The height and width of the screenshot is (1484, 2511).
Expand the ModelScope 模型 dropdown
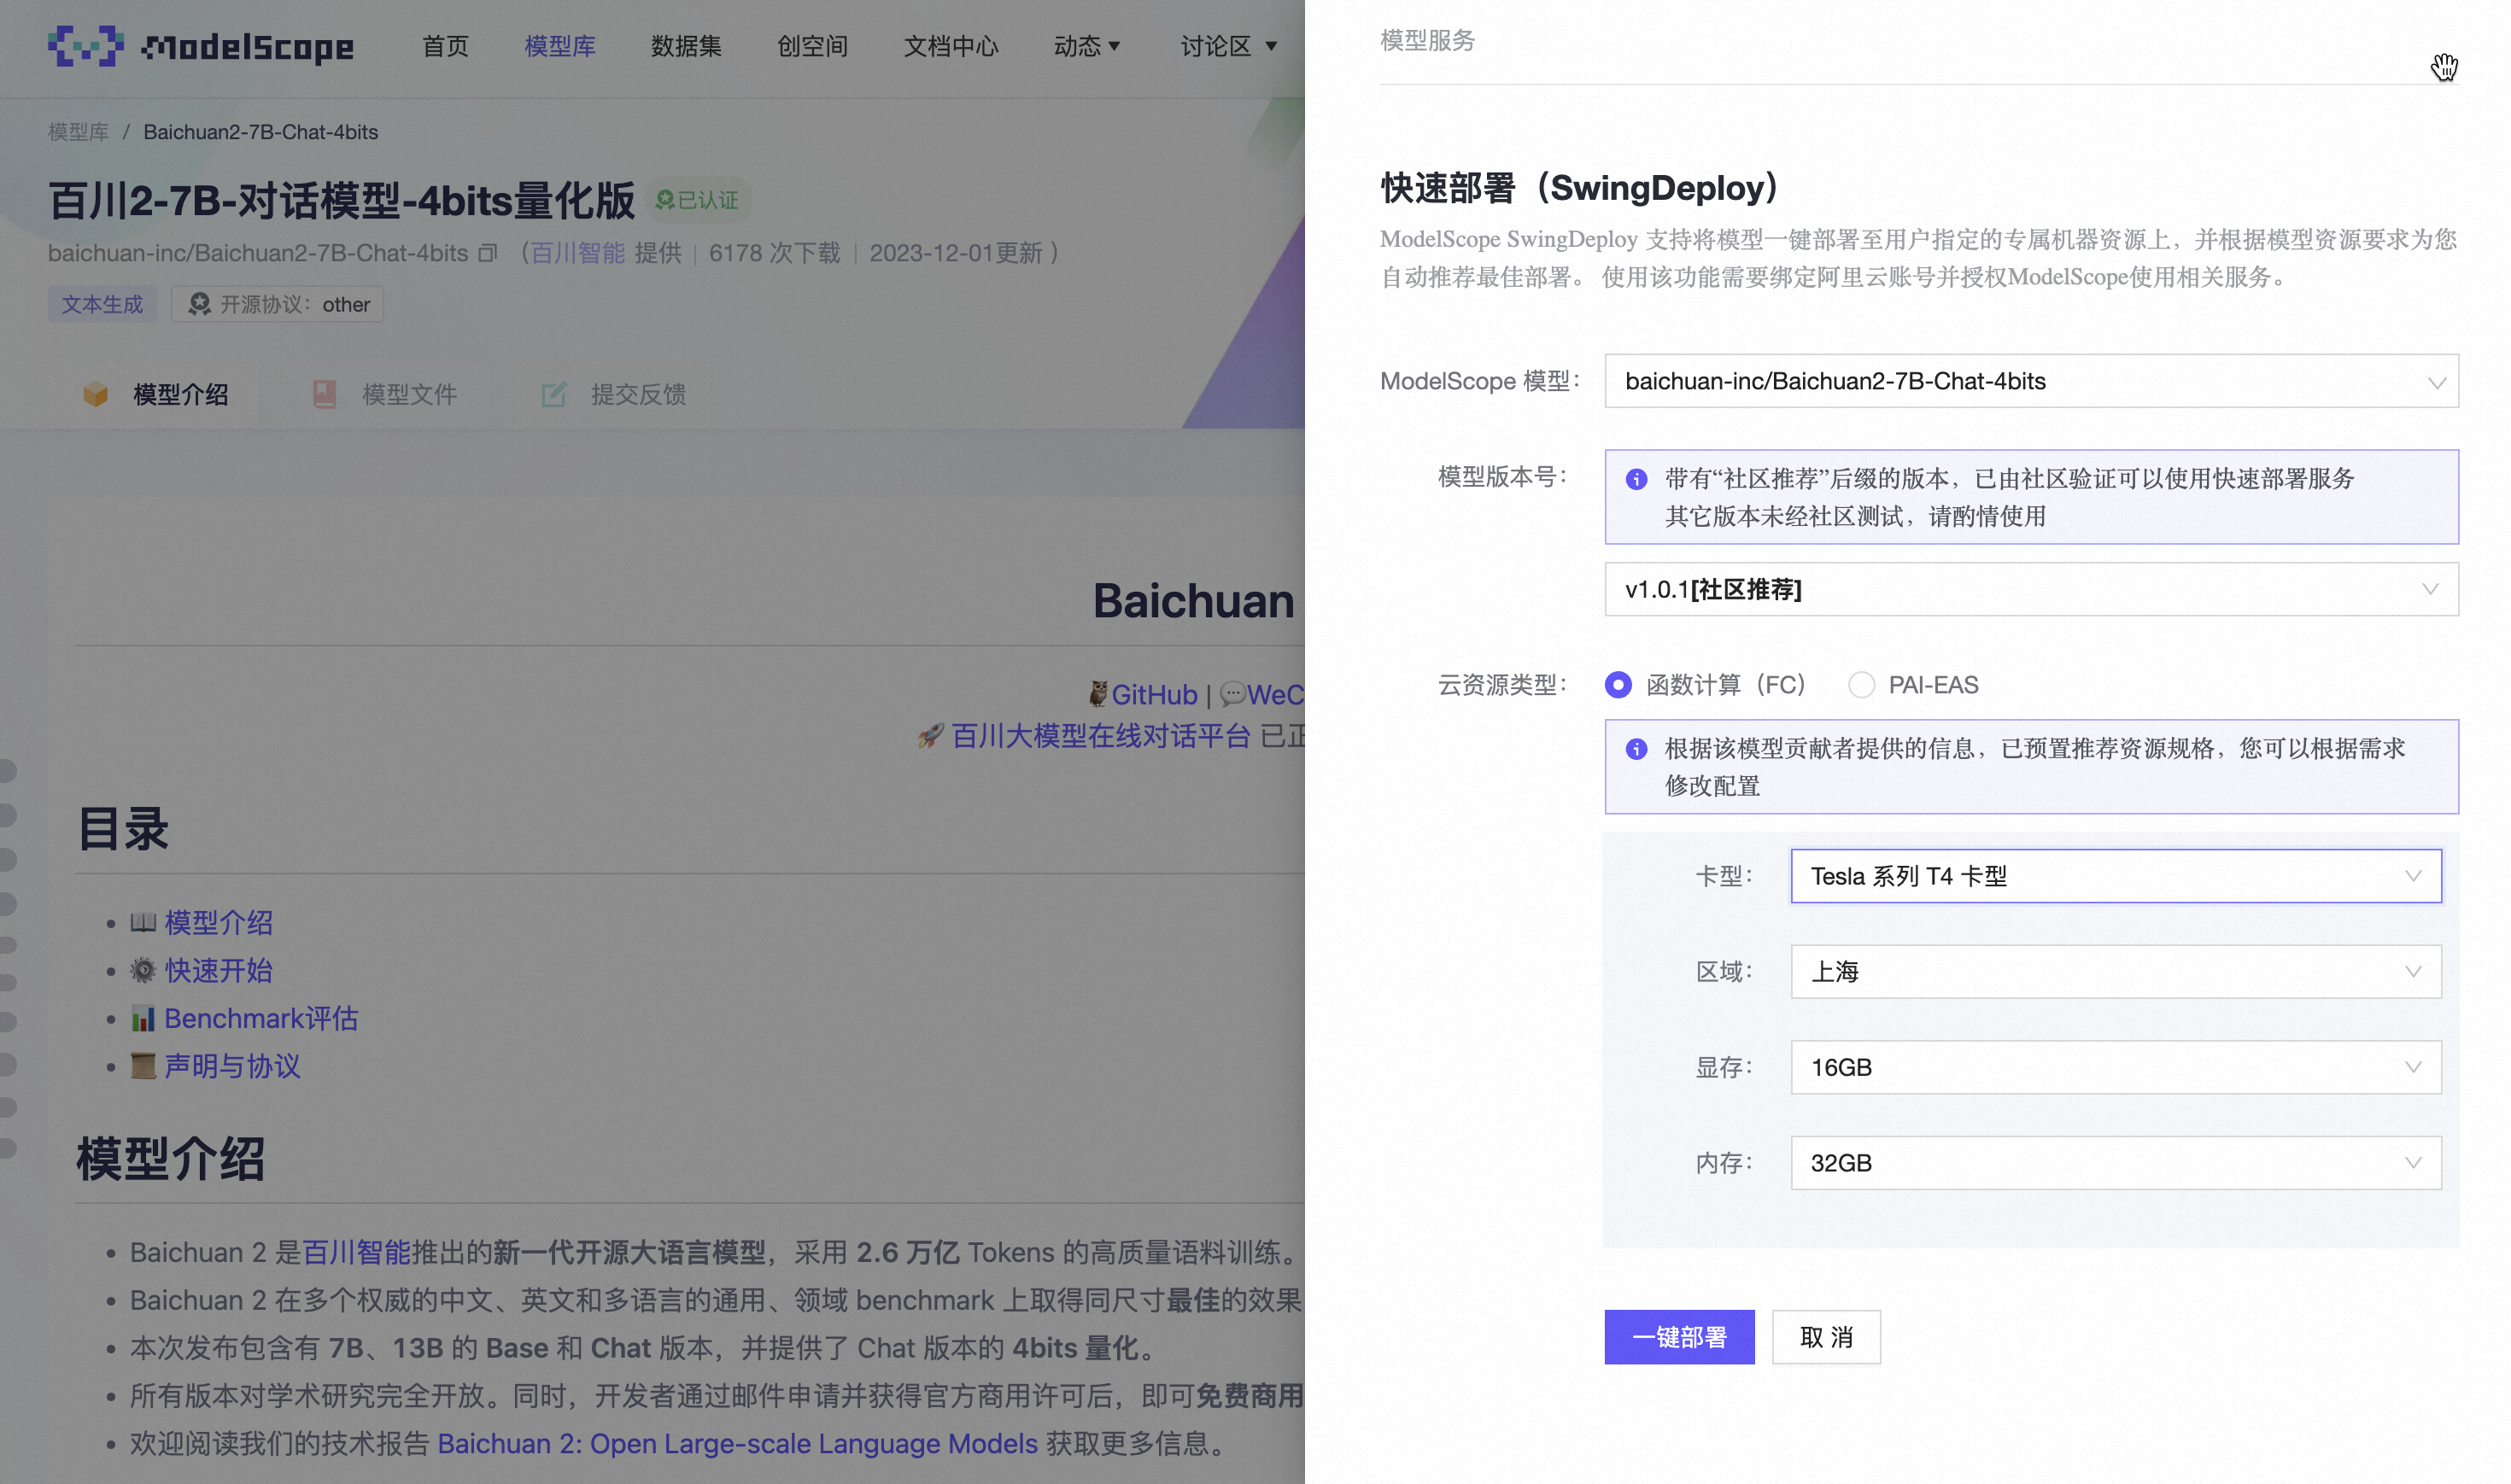point(2030,381)
